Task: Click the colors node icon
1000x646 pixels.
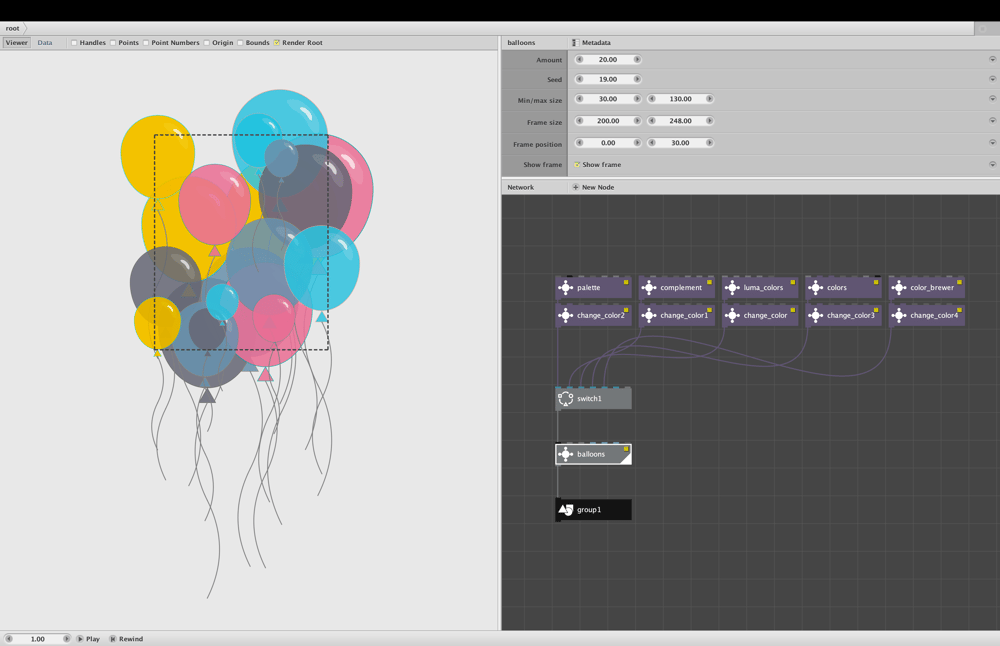Action: click(x=816, y=288)
